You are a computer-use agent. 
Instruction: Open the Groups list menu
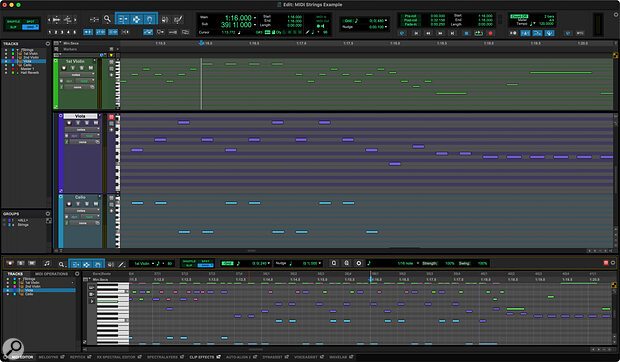[x=48, y=213]
